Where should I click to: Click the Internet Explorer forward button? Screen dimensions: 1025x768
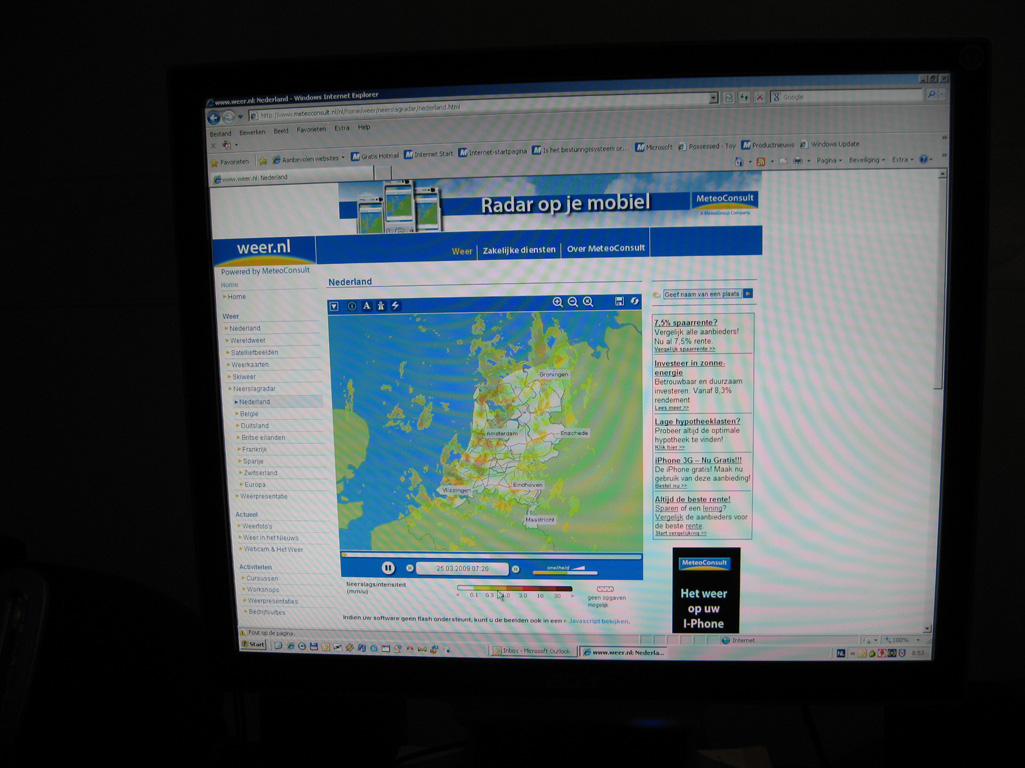228,118
